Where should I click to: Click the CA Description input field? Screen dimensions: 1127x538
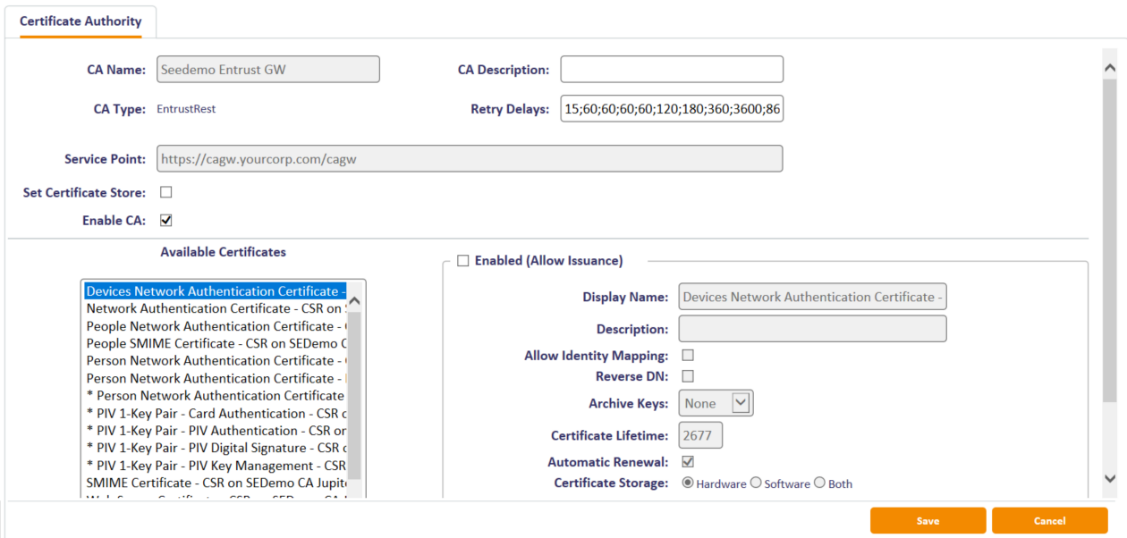pyautogui.click(x=671, y=70)
